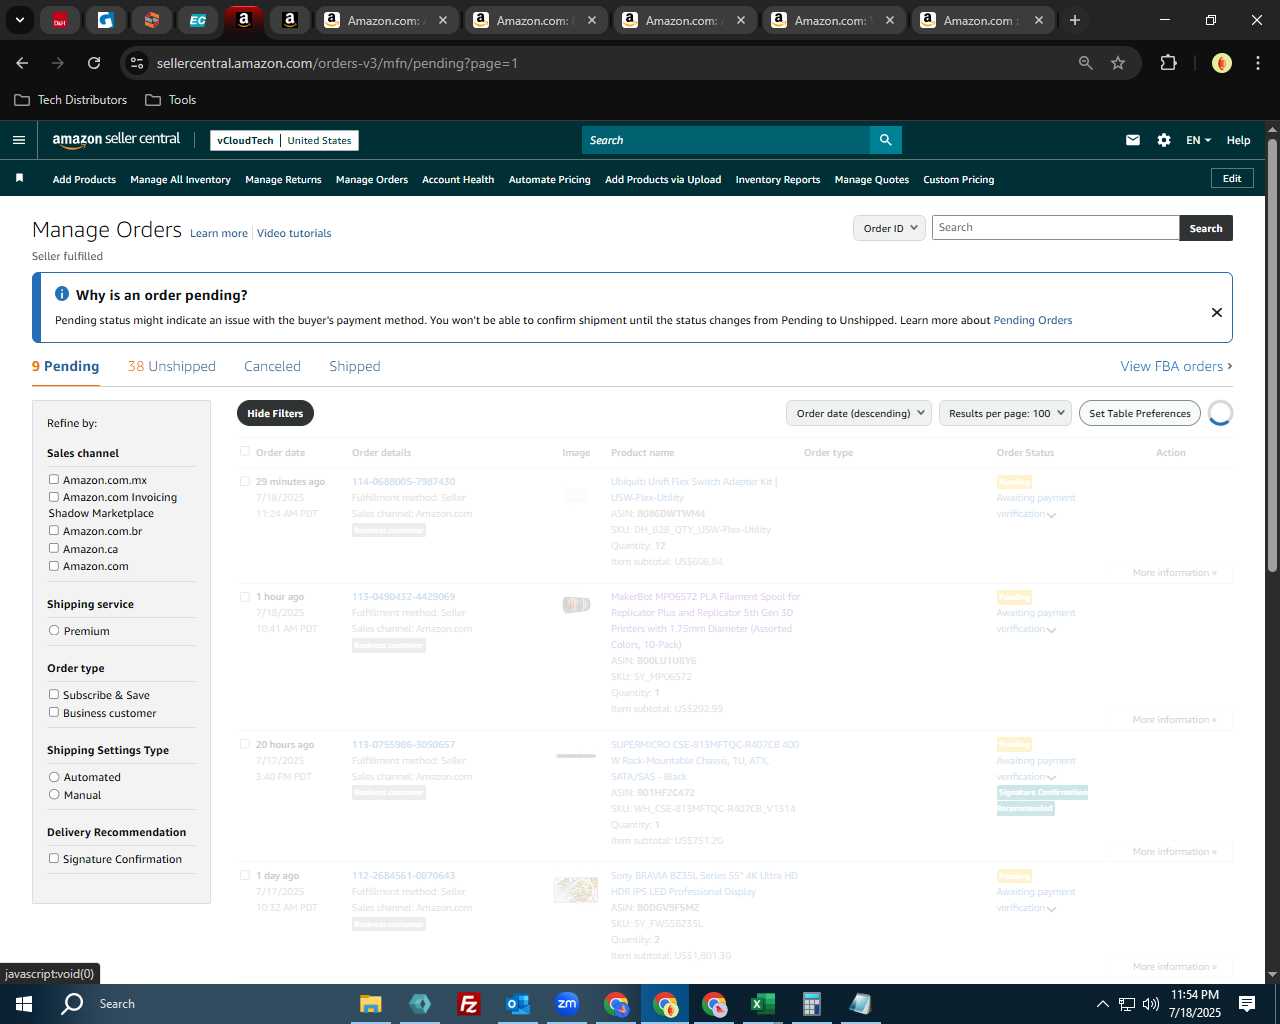Reload the page with the browser refresh icon

[x=94, y=63]
